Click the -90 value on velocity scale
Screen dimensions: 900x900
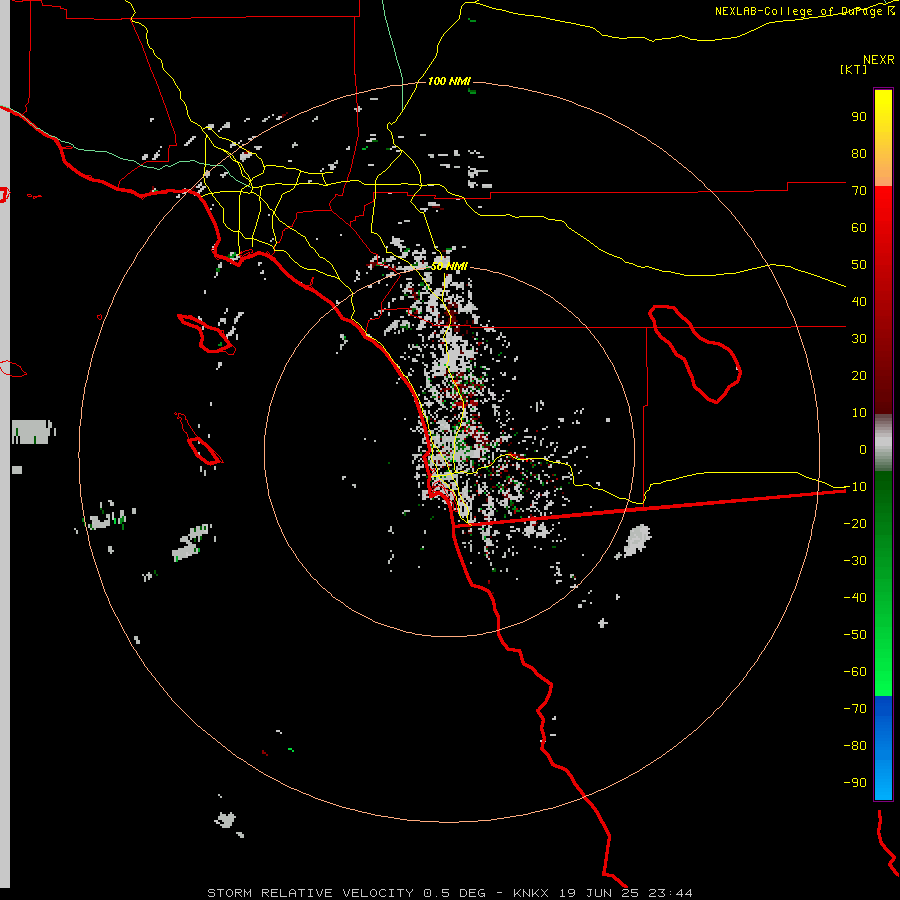(855, 782)
